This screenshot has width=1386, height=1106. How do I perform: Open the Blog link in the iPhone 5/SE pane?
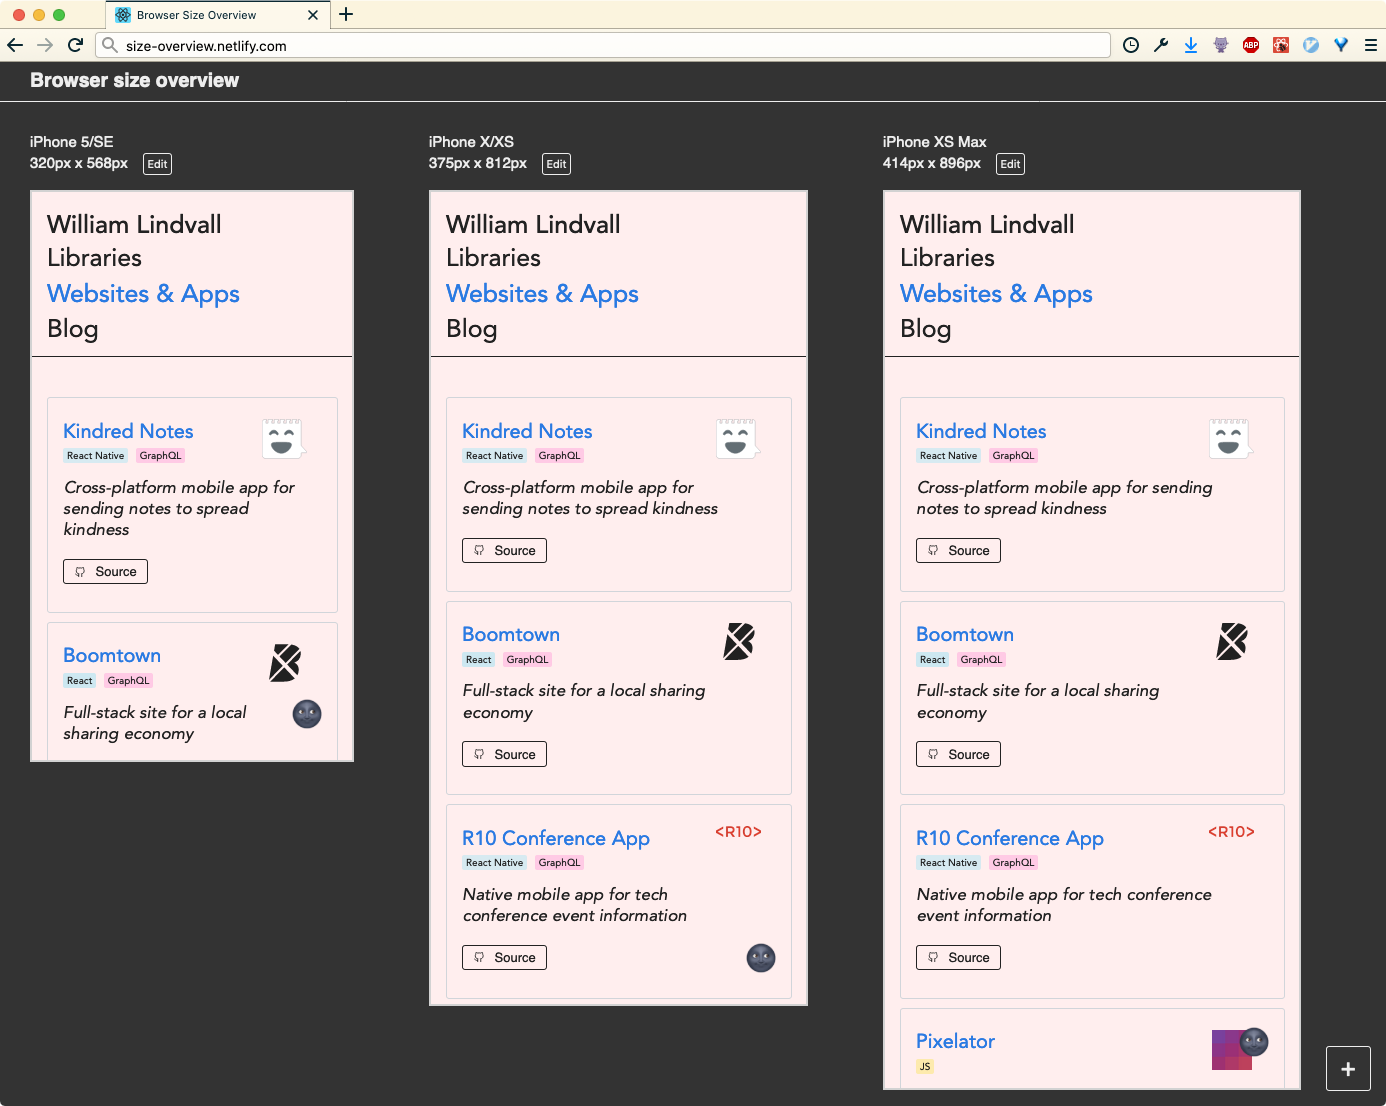72,328
